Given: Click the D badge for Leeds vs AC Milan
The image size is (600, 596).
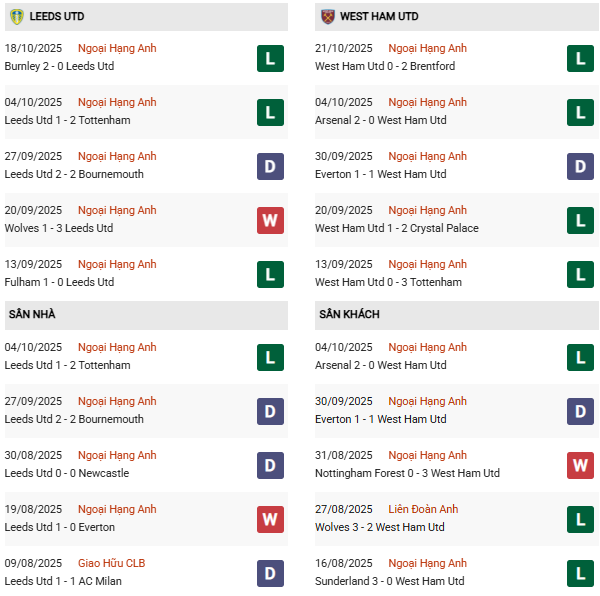Looking at the screenshot, I should coord(270,573).
